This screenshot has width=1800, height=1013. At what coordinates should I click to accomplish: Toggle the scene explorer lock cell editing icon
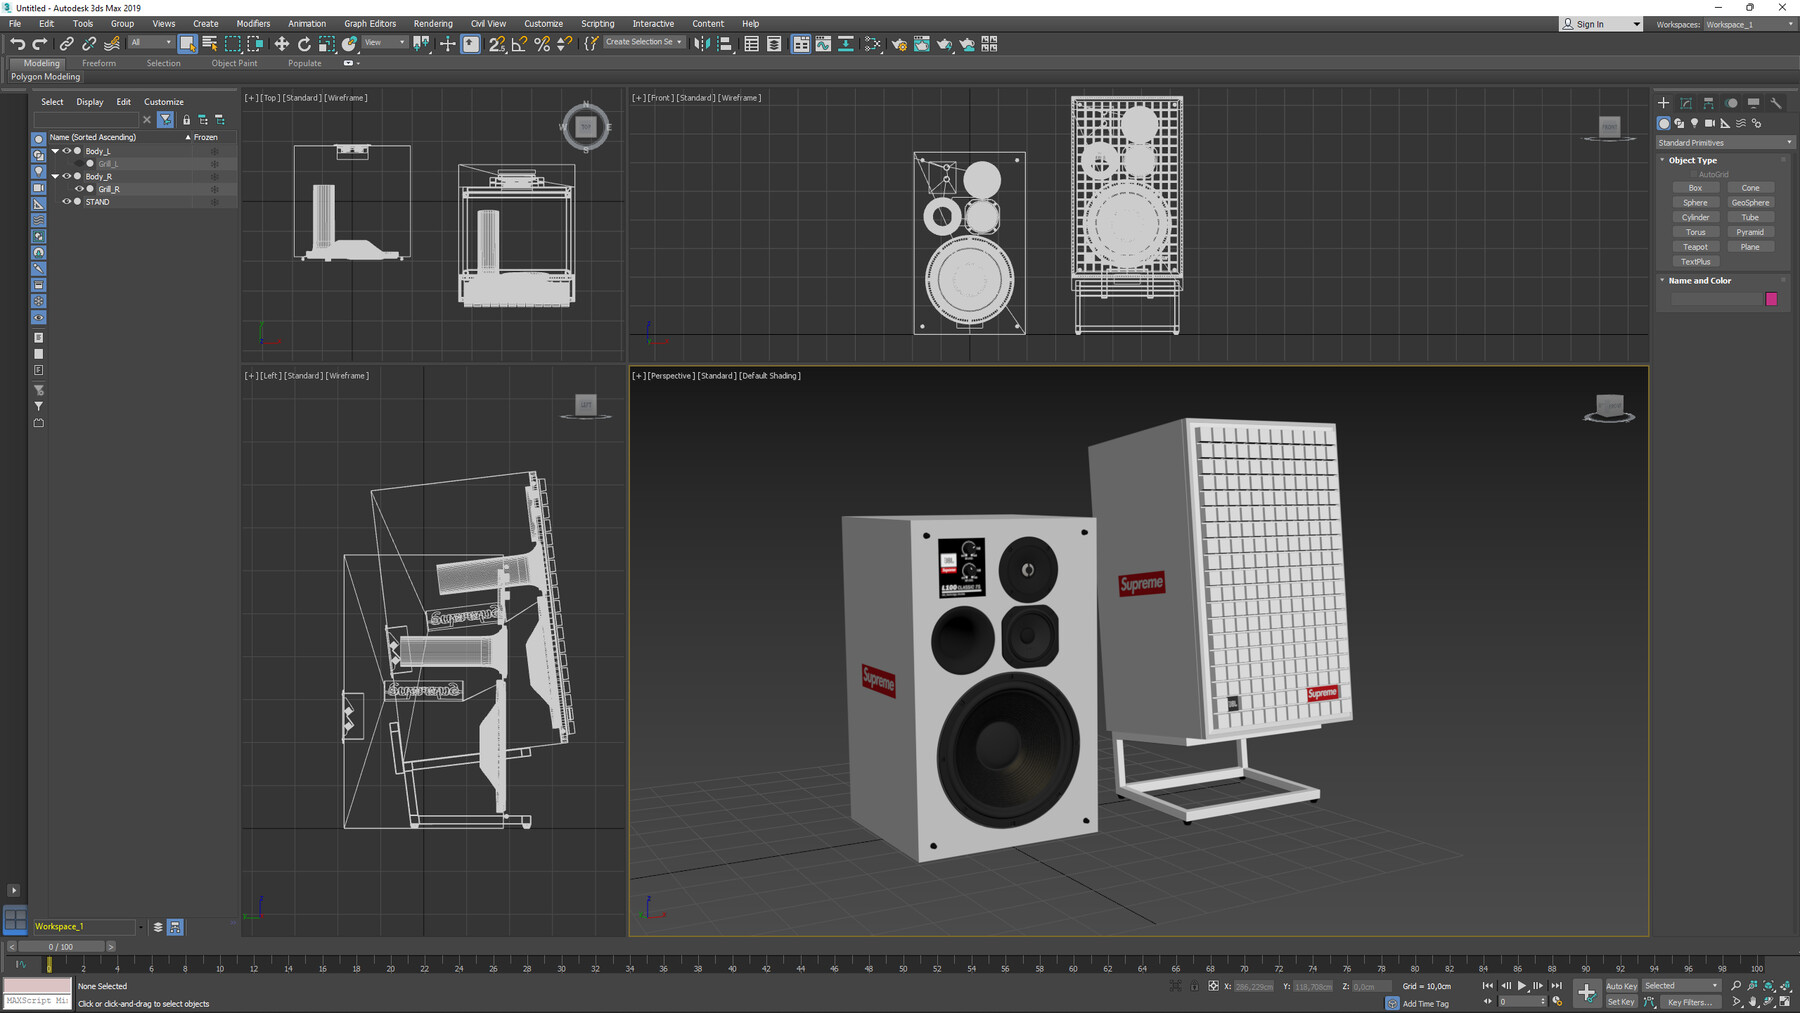point(186,120)
